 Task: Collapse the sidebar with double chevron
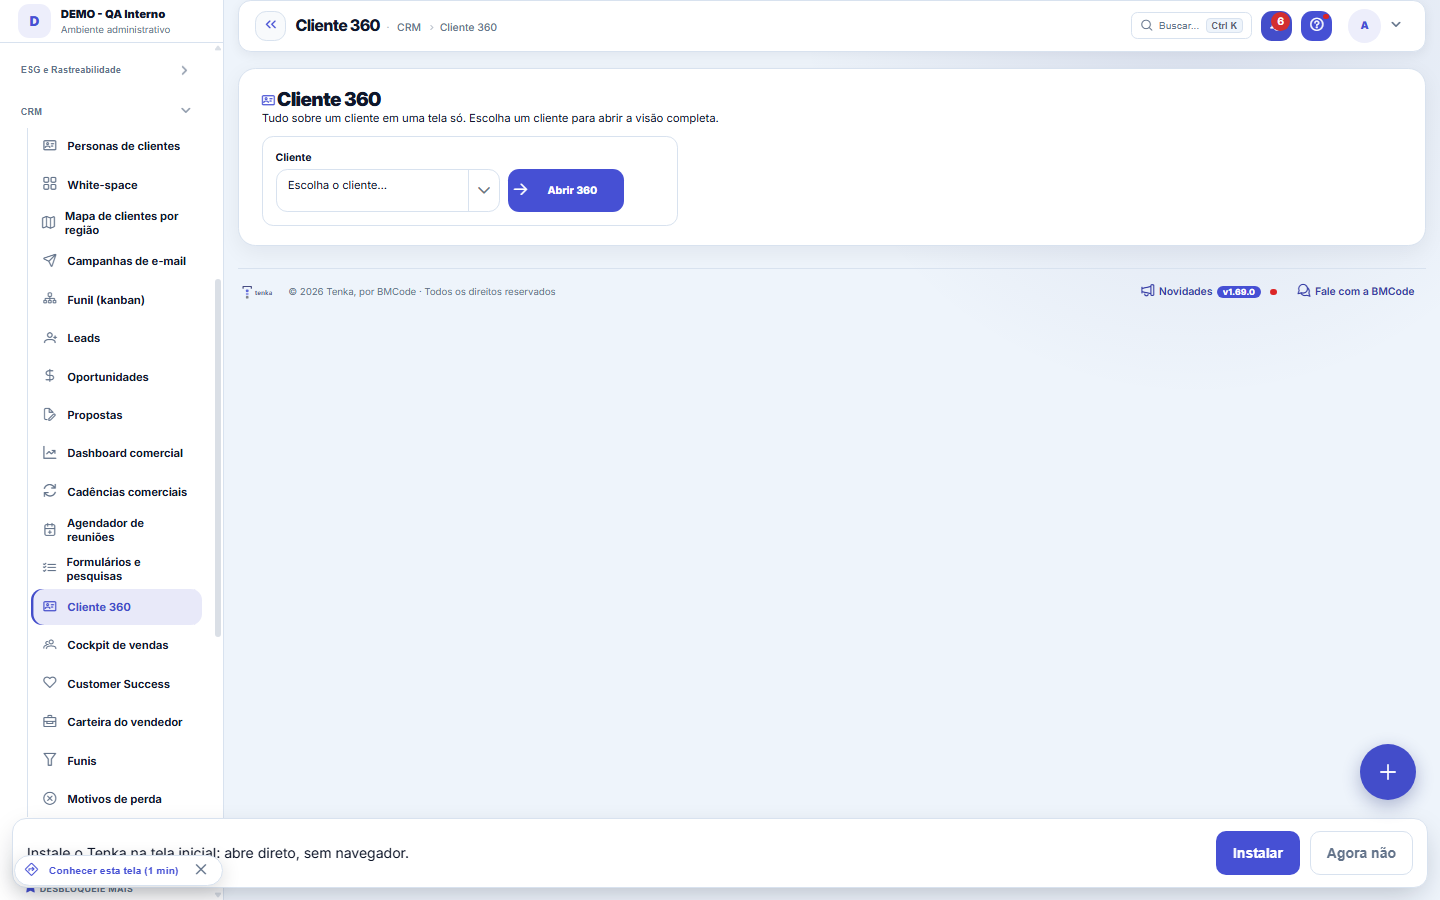(x=271, y=25)
